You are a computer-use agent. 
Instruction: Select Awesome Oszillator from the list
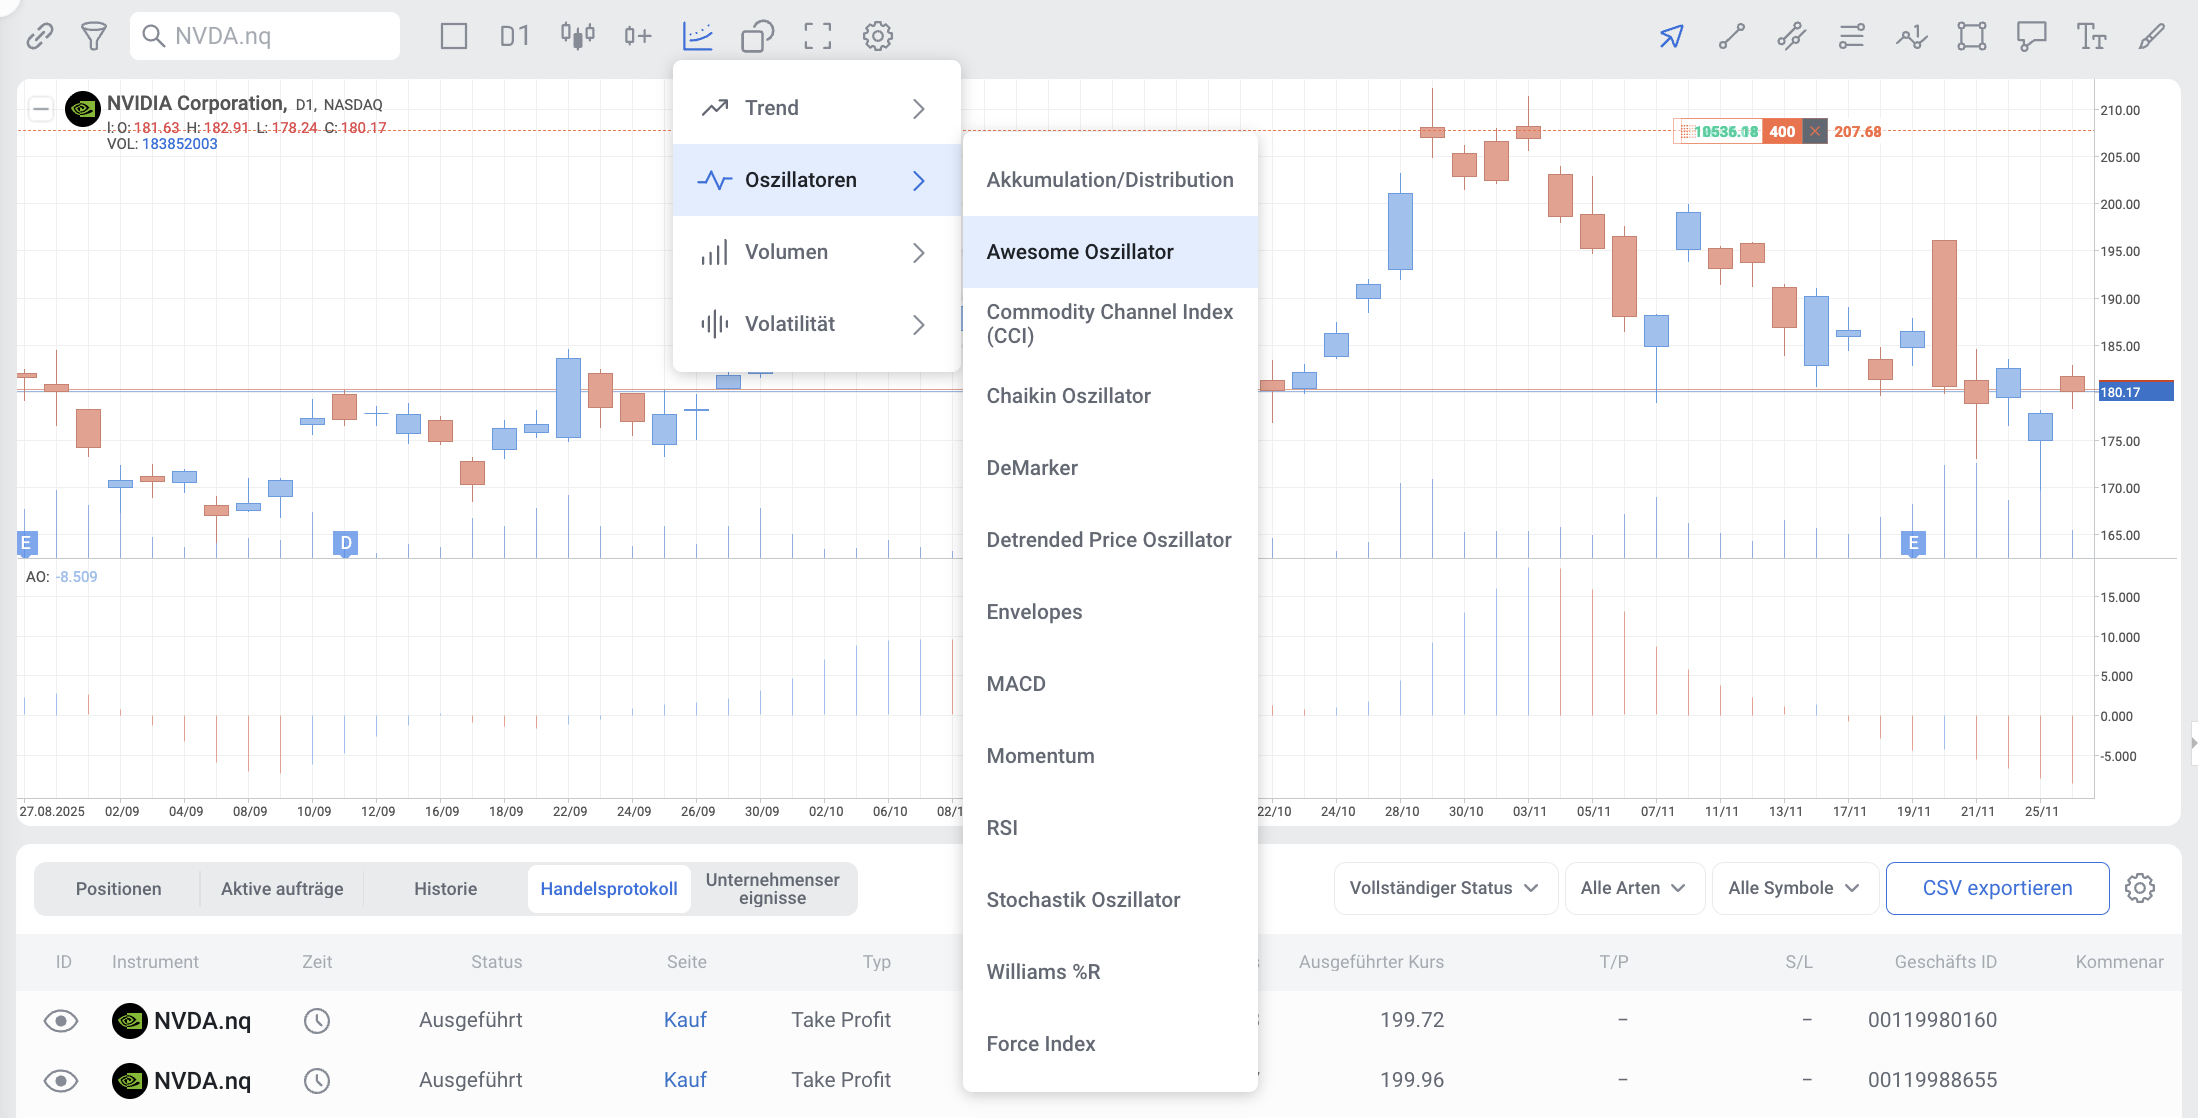[1080, 252]
